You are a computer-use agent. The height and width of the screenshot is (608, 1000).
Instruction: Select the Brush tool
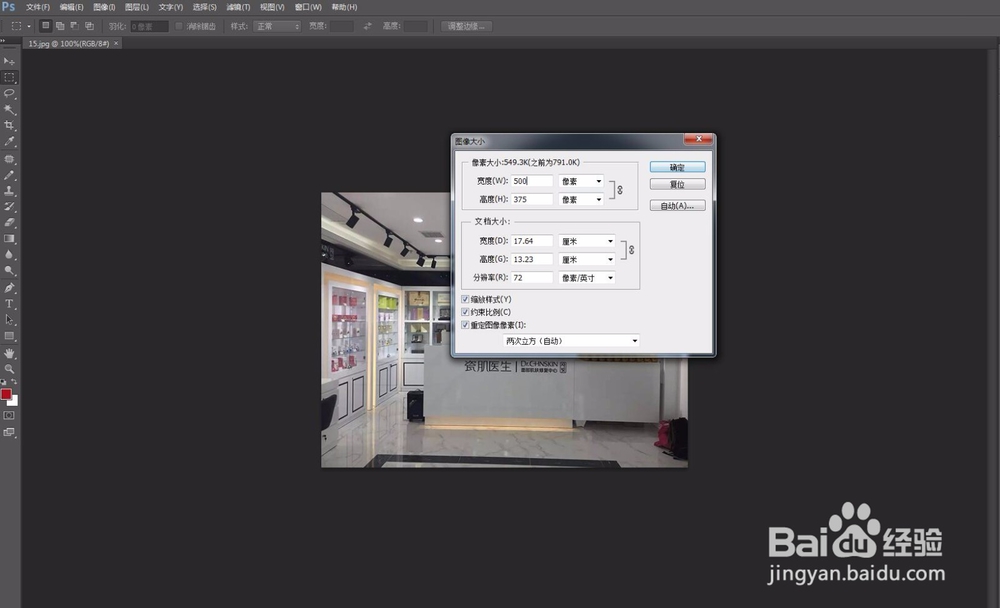[9, 175]
